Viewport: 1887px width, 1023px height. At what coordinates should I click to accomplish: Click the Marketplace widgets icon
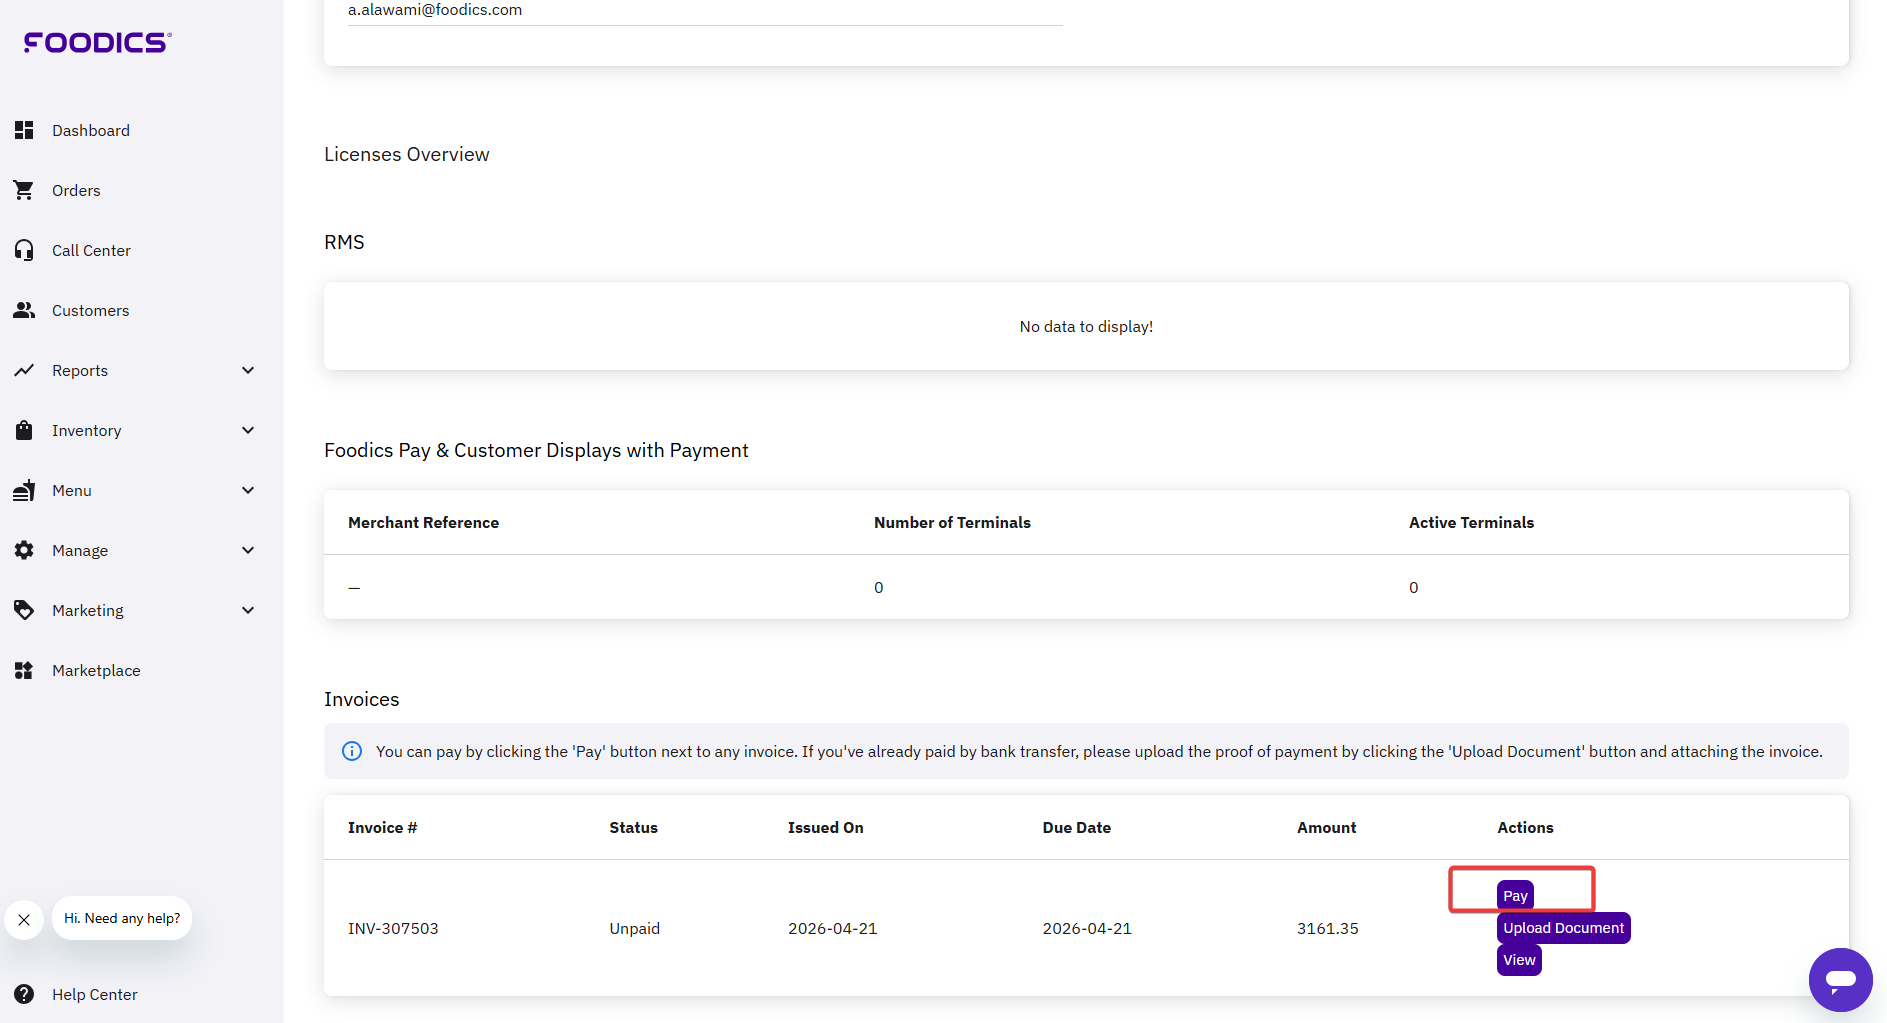pos(24,670)
